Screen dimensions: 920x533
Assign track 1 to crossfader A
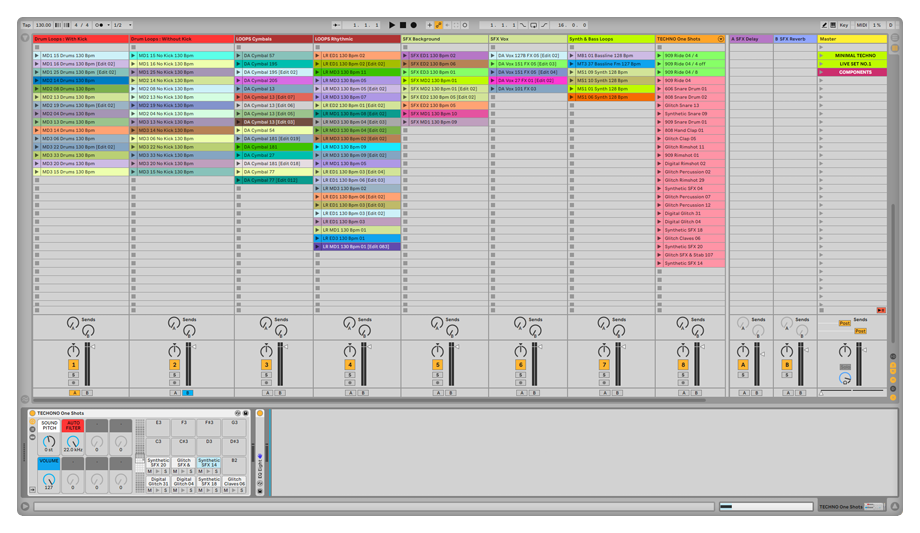(x=74, y=393)
